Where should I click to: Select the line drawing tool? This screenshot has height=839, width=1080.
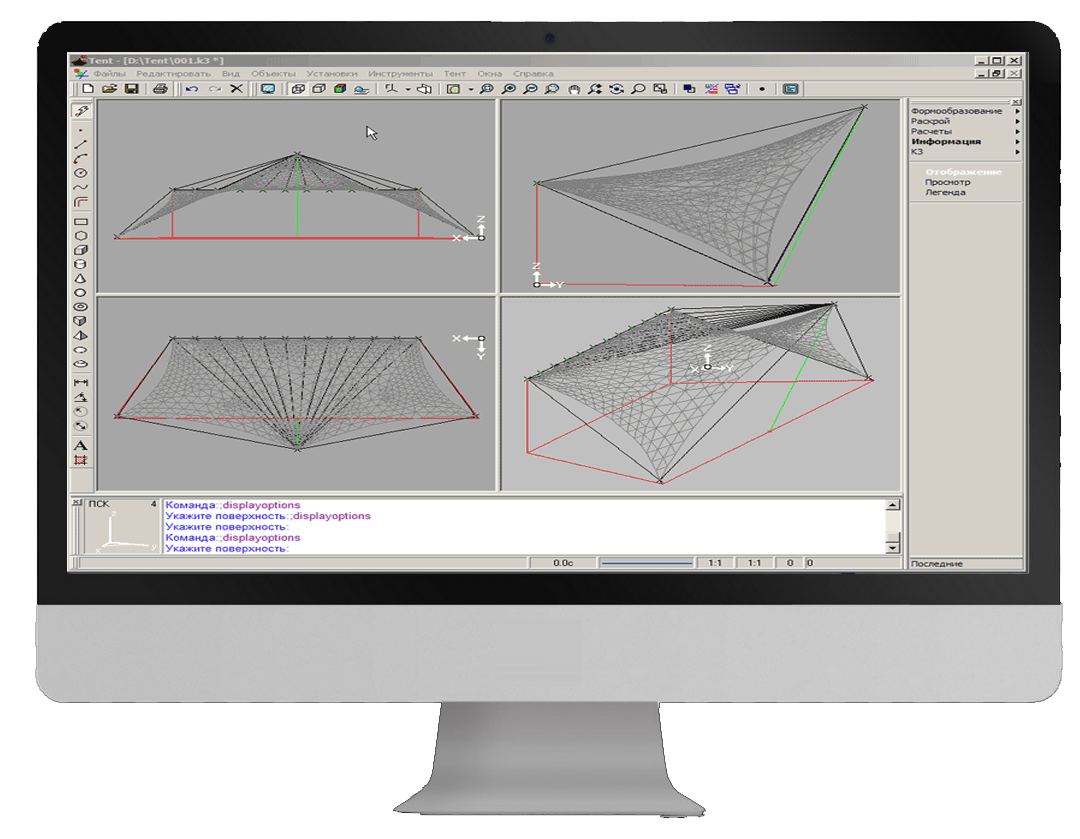click(x=81, y=145)
